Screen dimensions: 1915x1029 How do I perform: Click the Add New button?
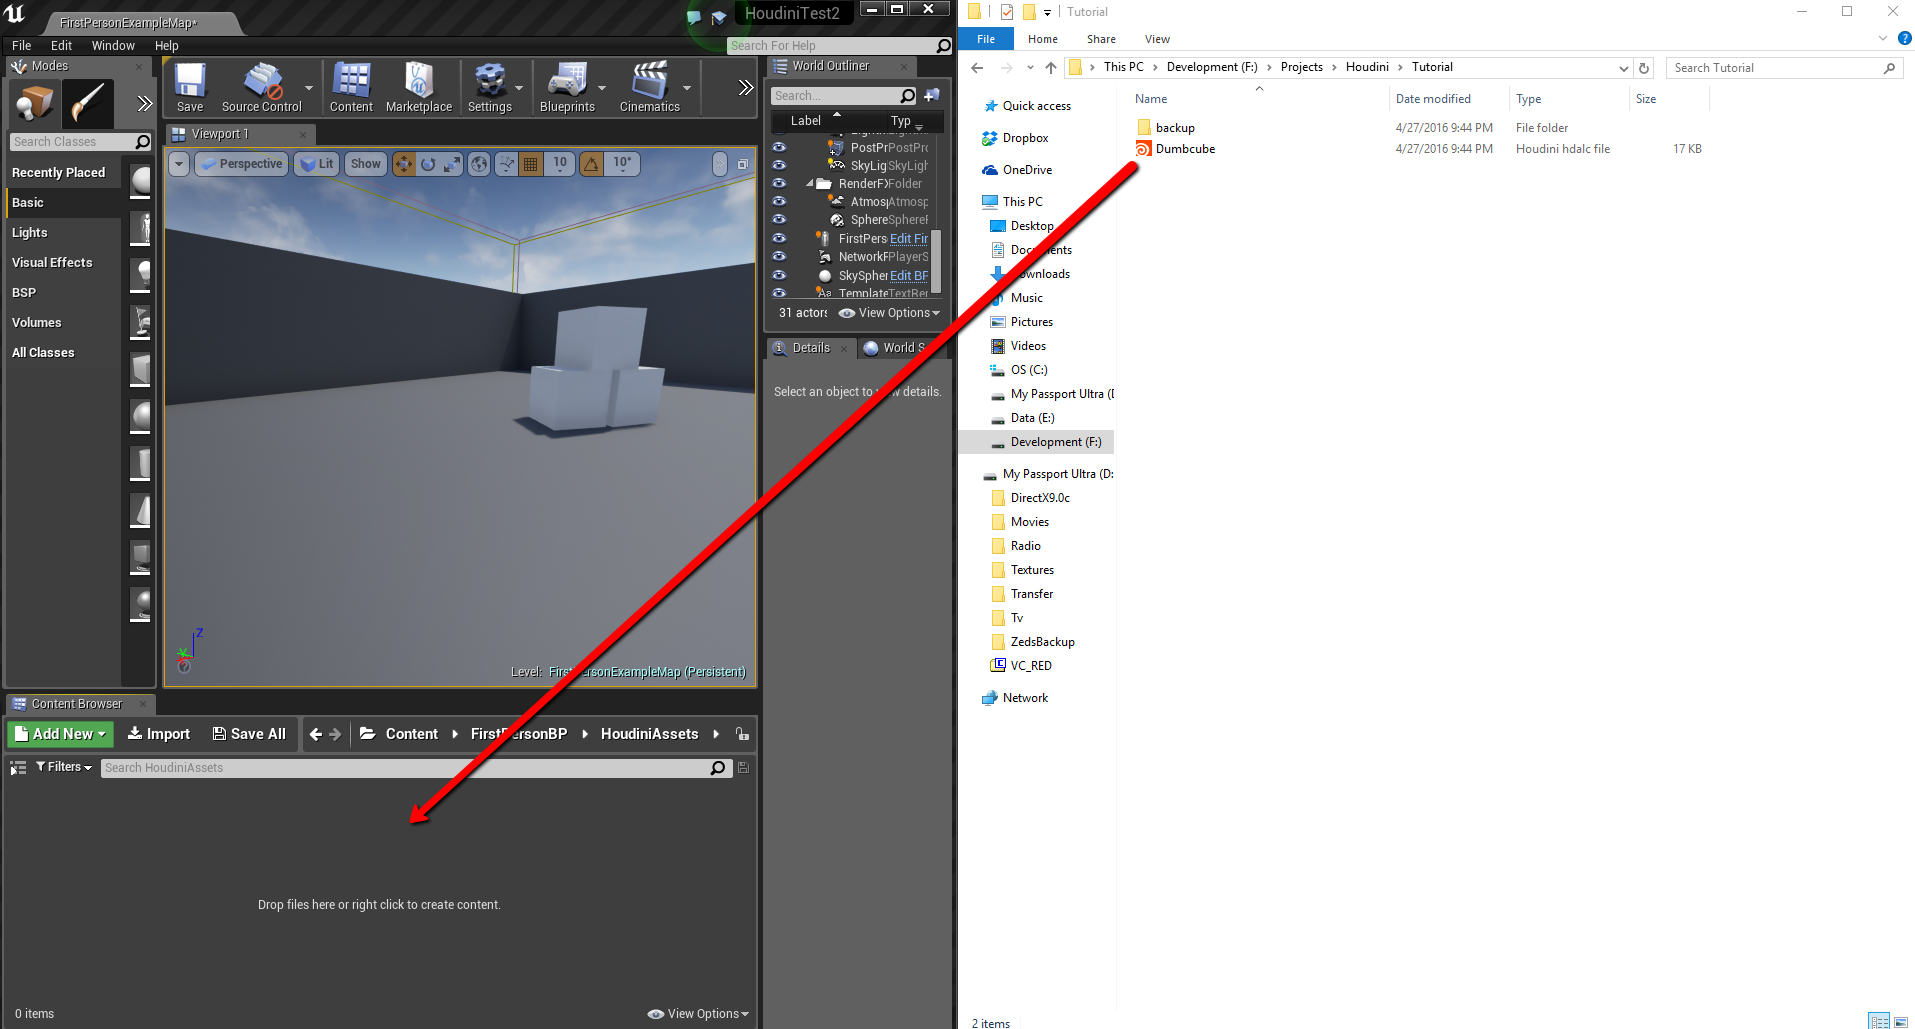(x=60, y=734)
